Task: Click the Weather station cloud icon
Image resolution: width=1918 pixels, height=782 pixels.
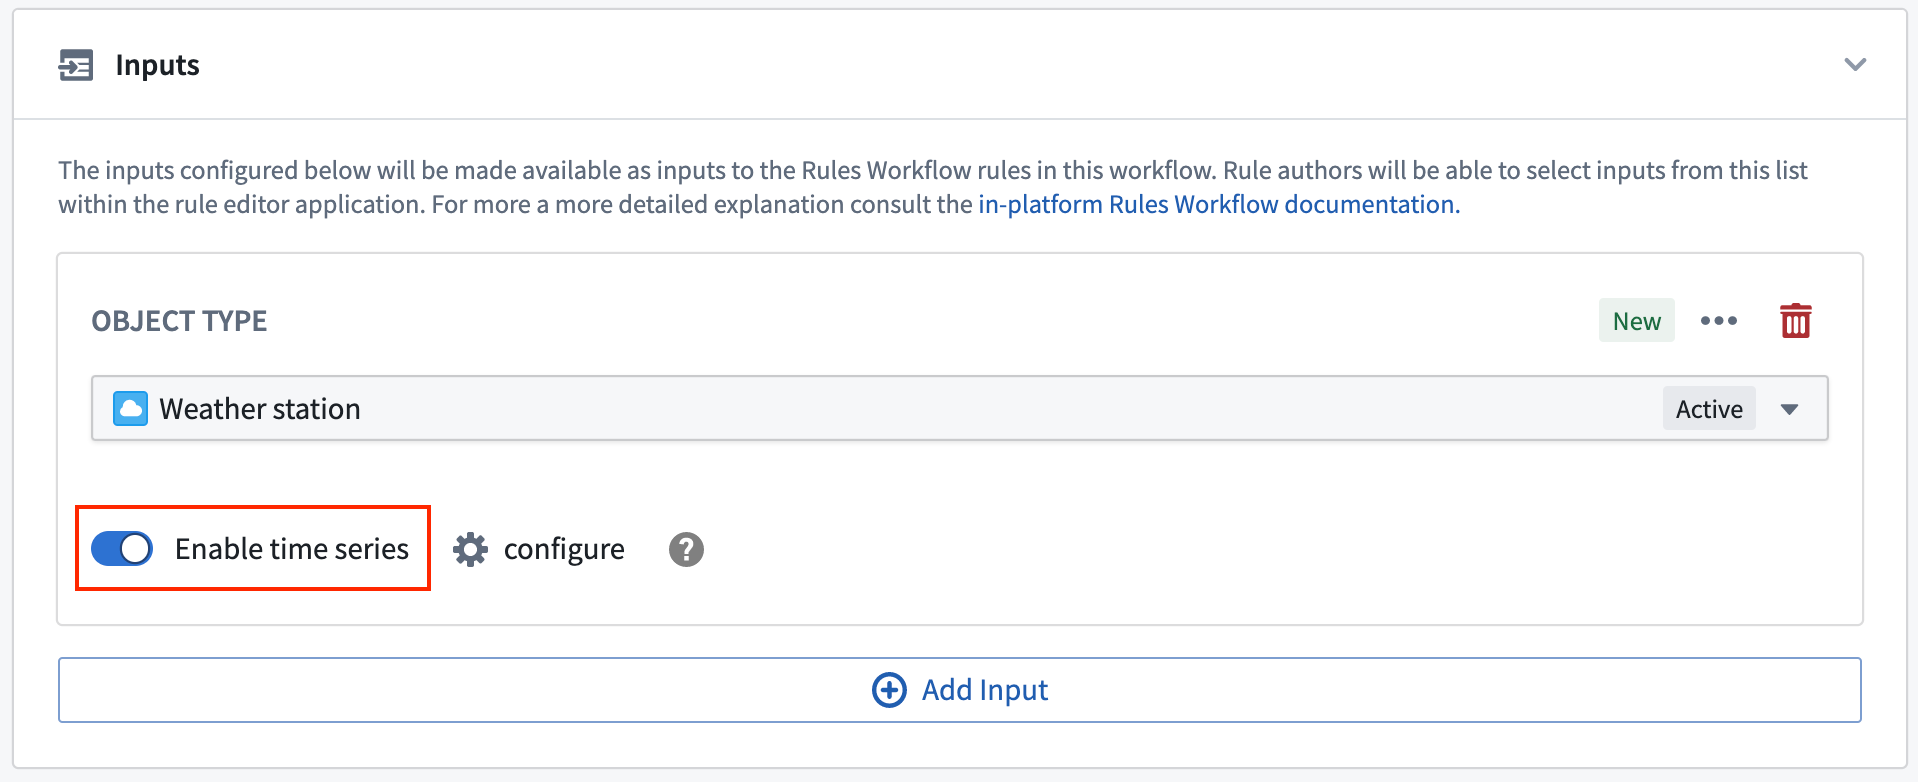Action: pos(130,408)
